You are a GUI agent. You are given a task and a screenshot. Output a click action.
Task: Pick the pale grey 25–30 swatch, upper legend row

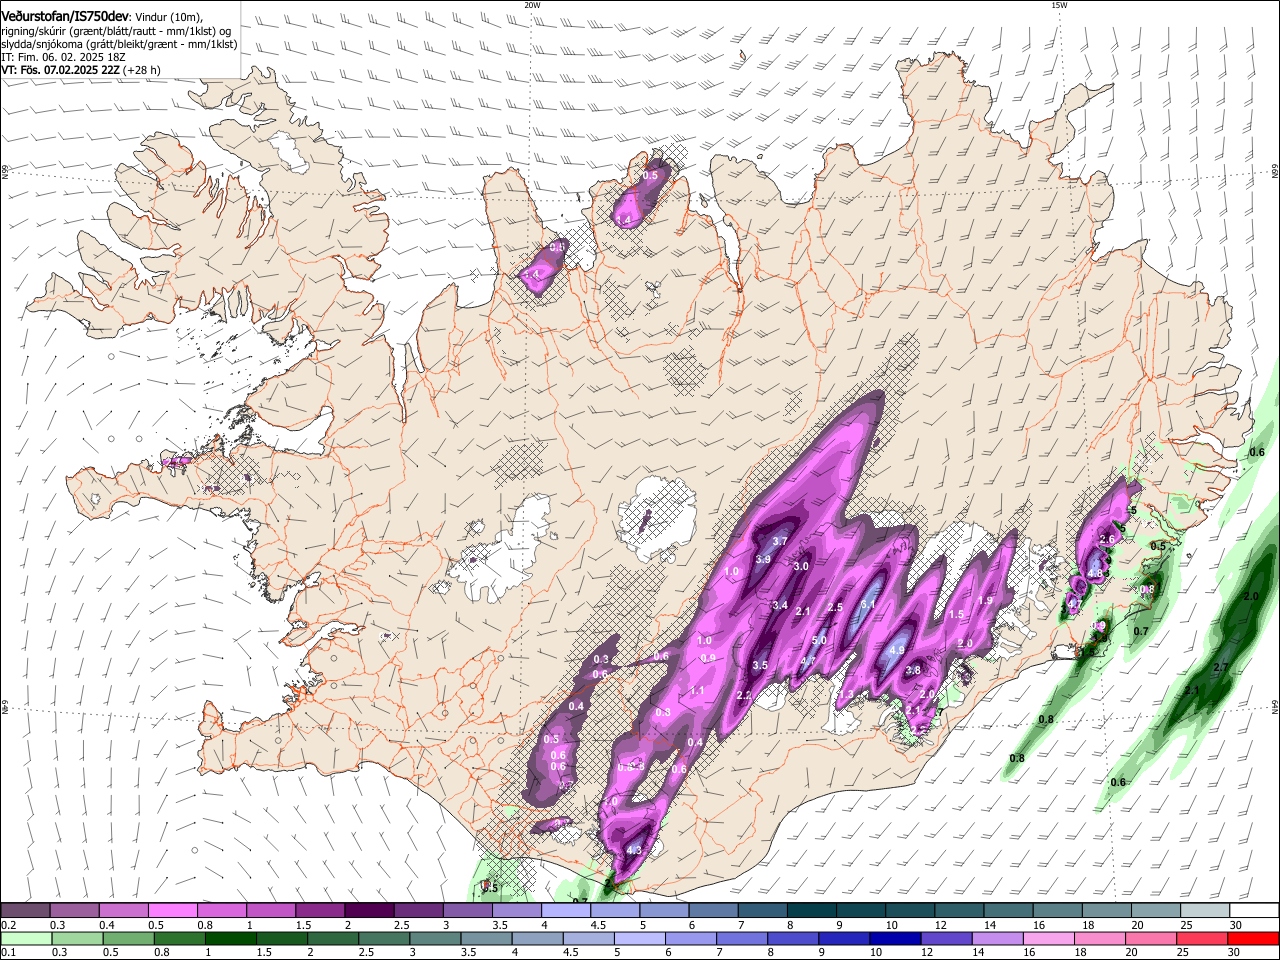click(x=1204, y=910)
